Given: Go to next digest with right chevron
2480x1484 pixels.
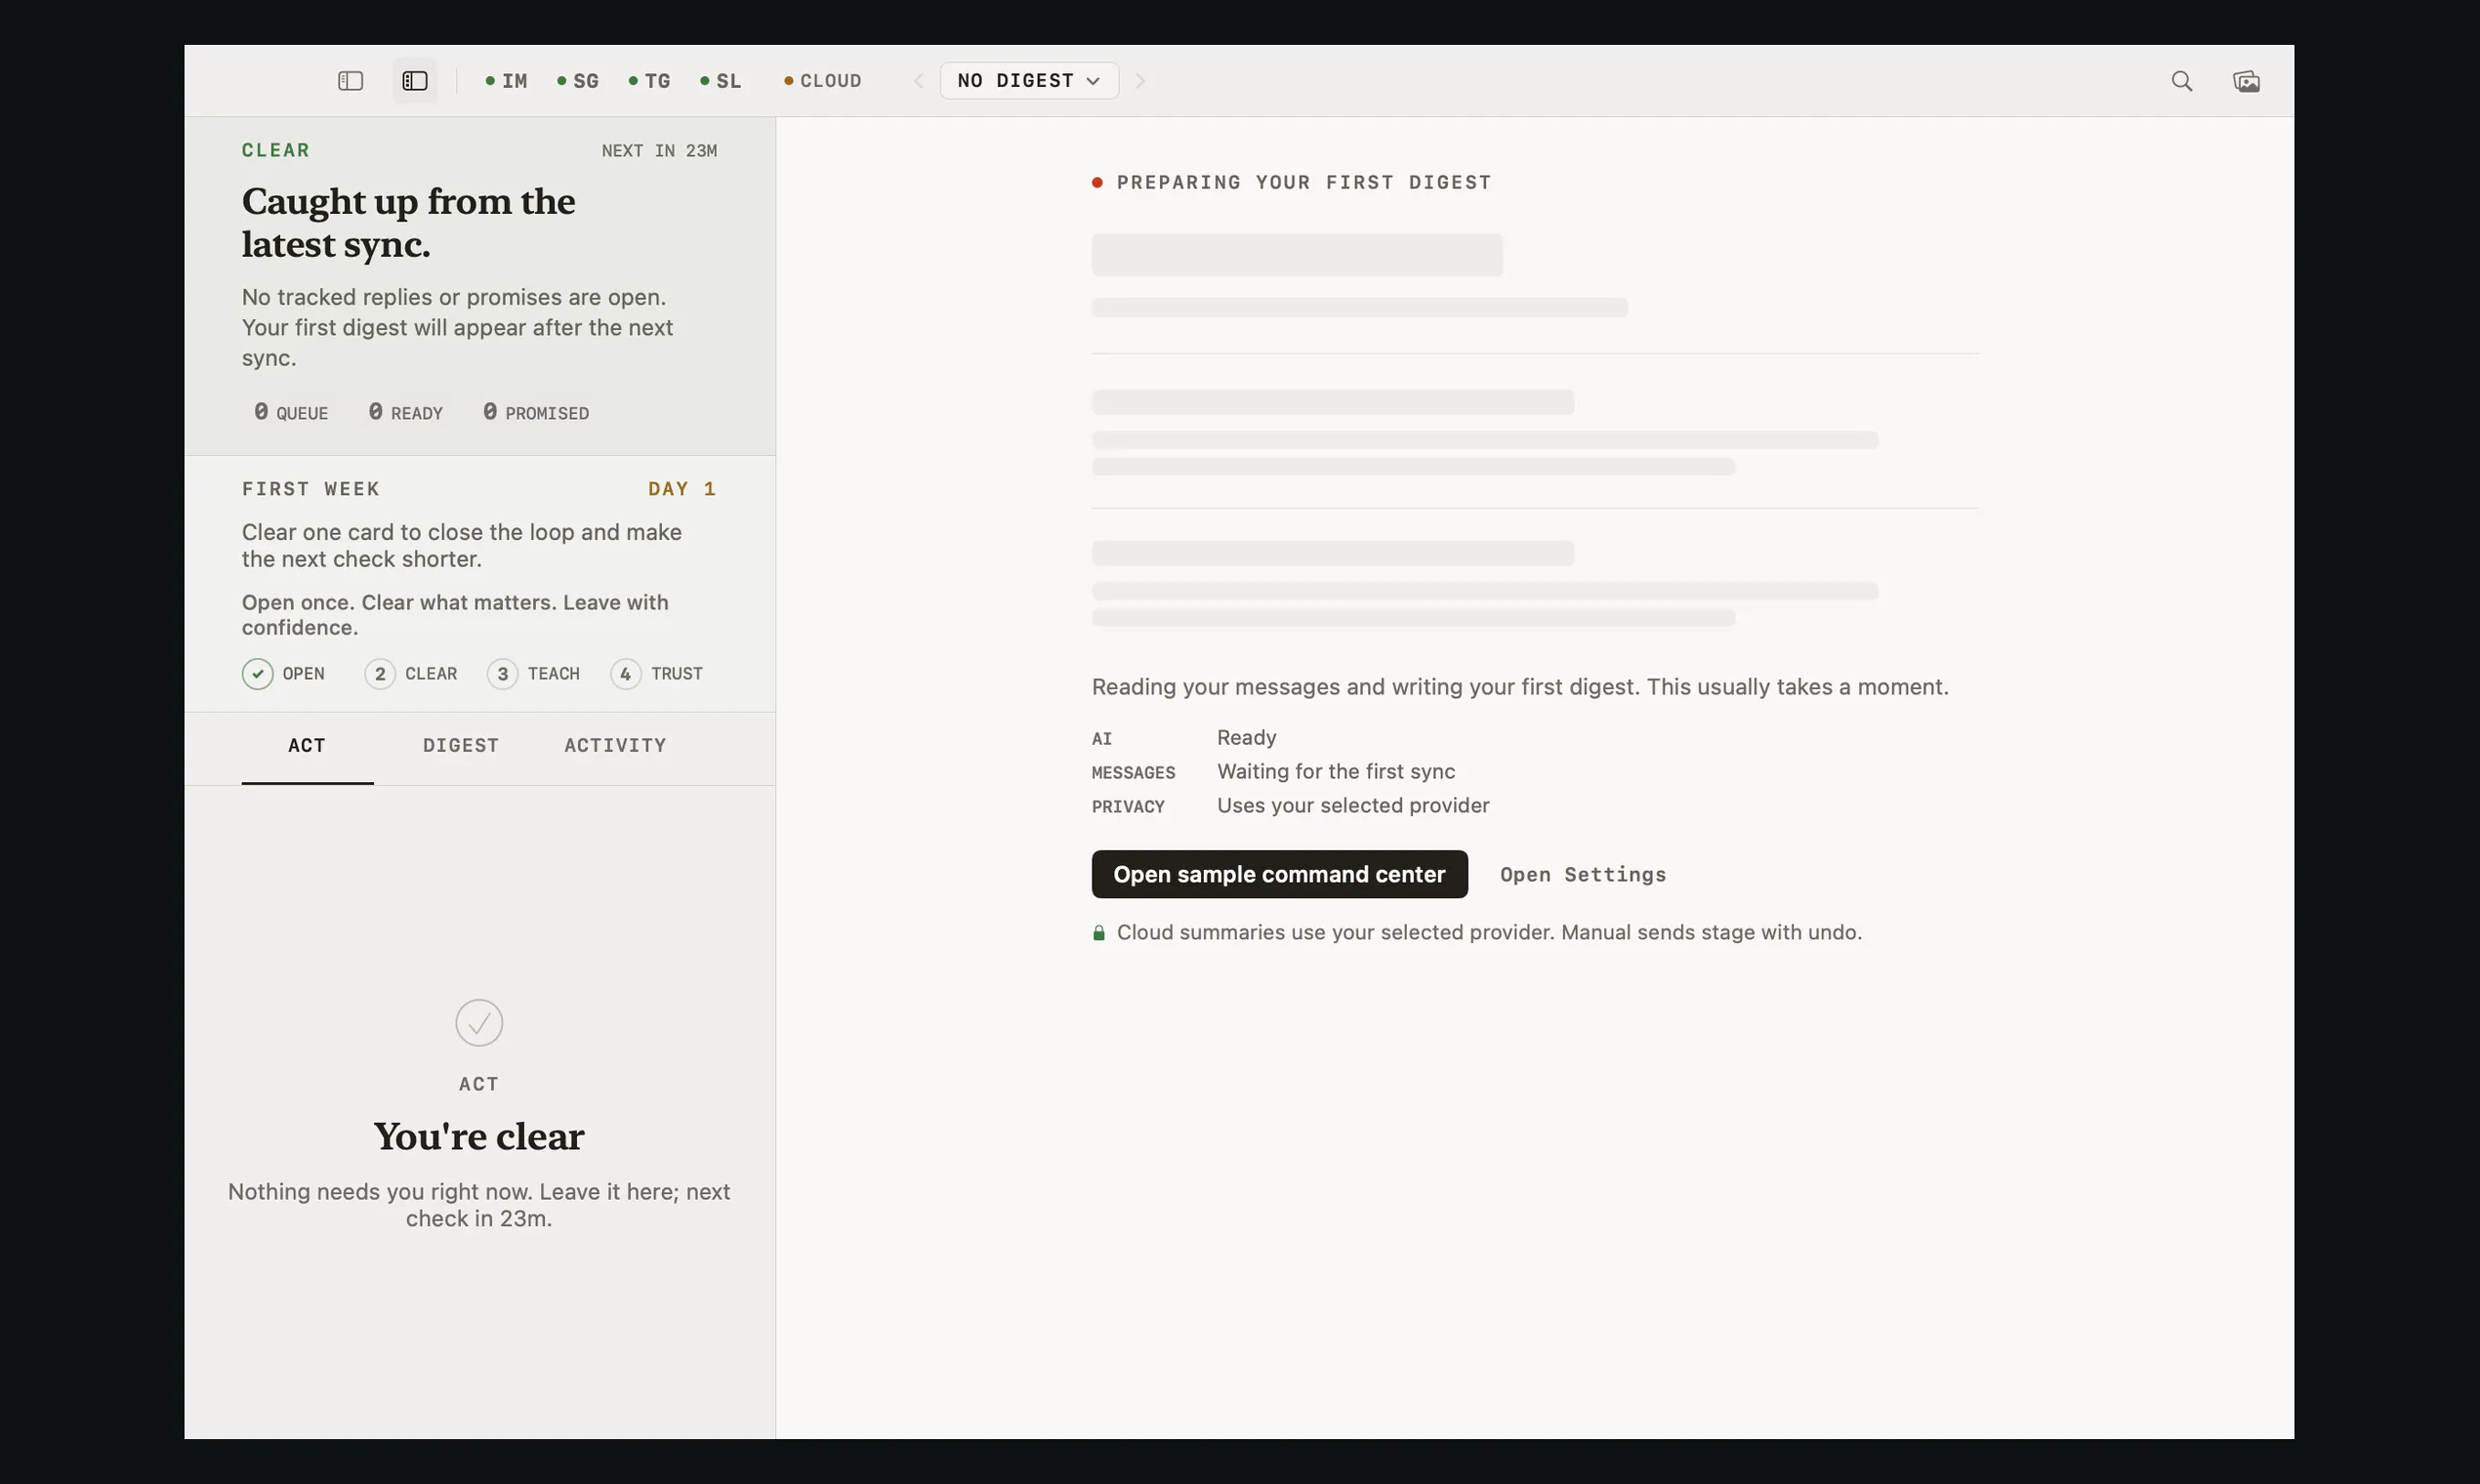Looking at the screenshot, I should [x=1140, y=81].
